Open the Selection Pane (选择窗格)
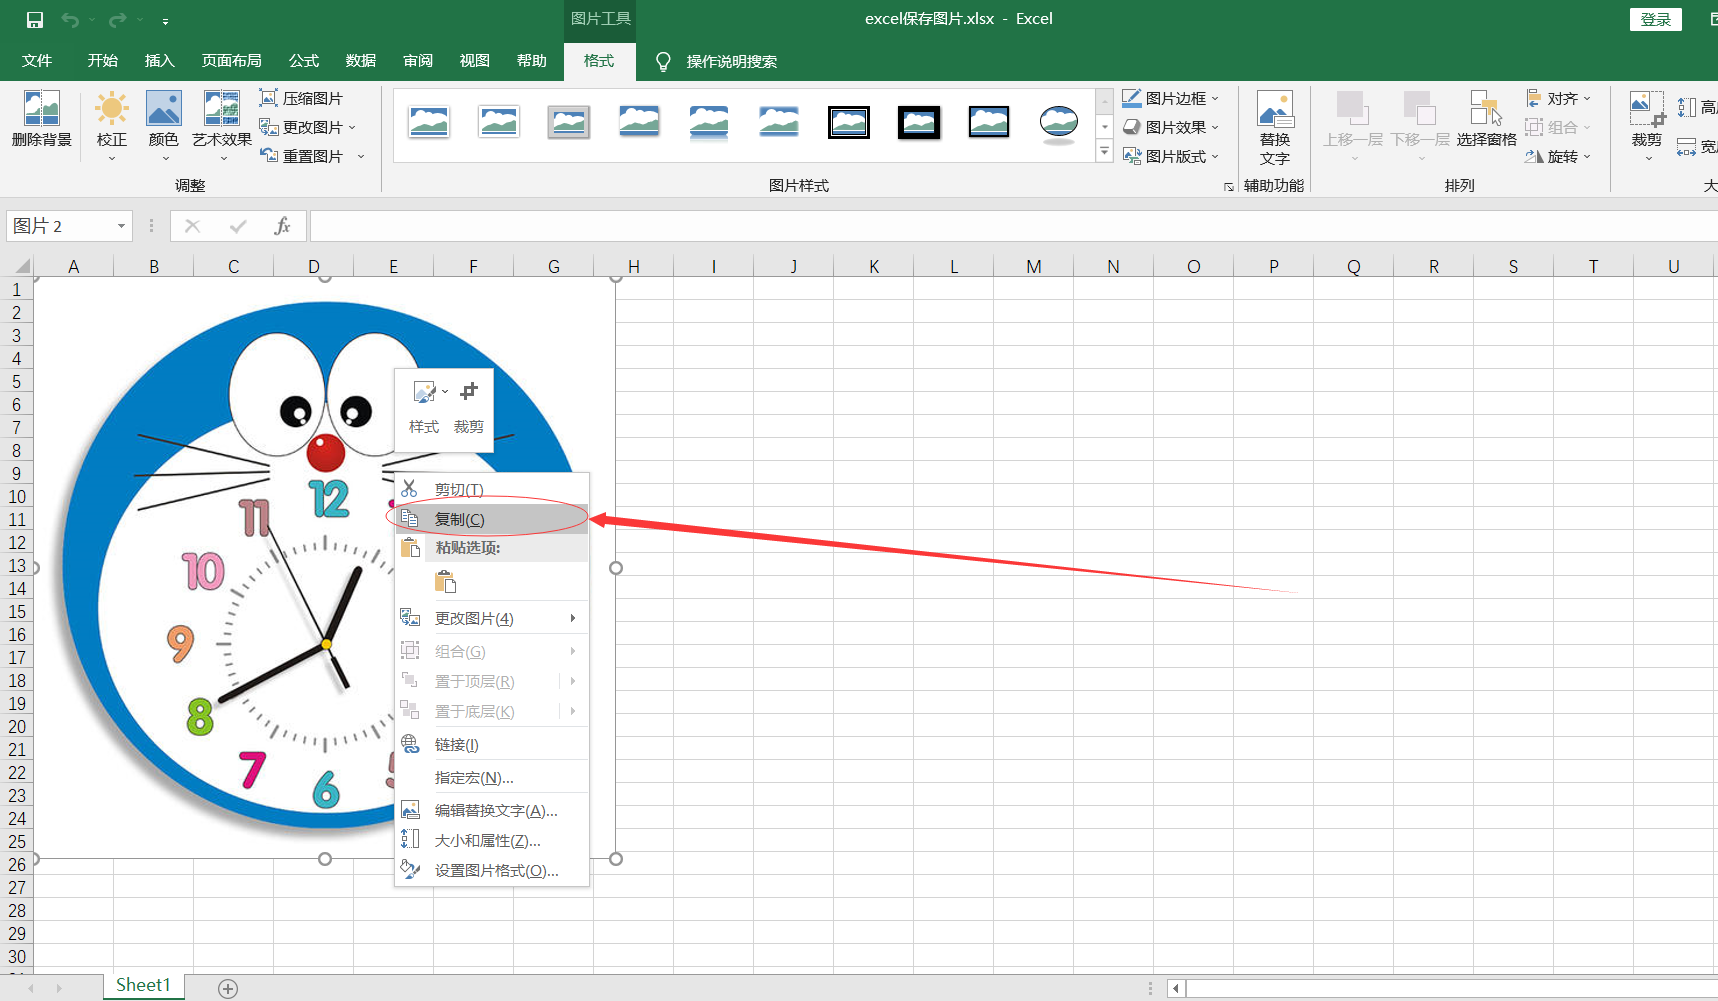This screenshot has height=1001, width=1718. 1486,119
